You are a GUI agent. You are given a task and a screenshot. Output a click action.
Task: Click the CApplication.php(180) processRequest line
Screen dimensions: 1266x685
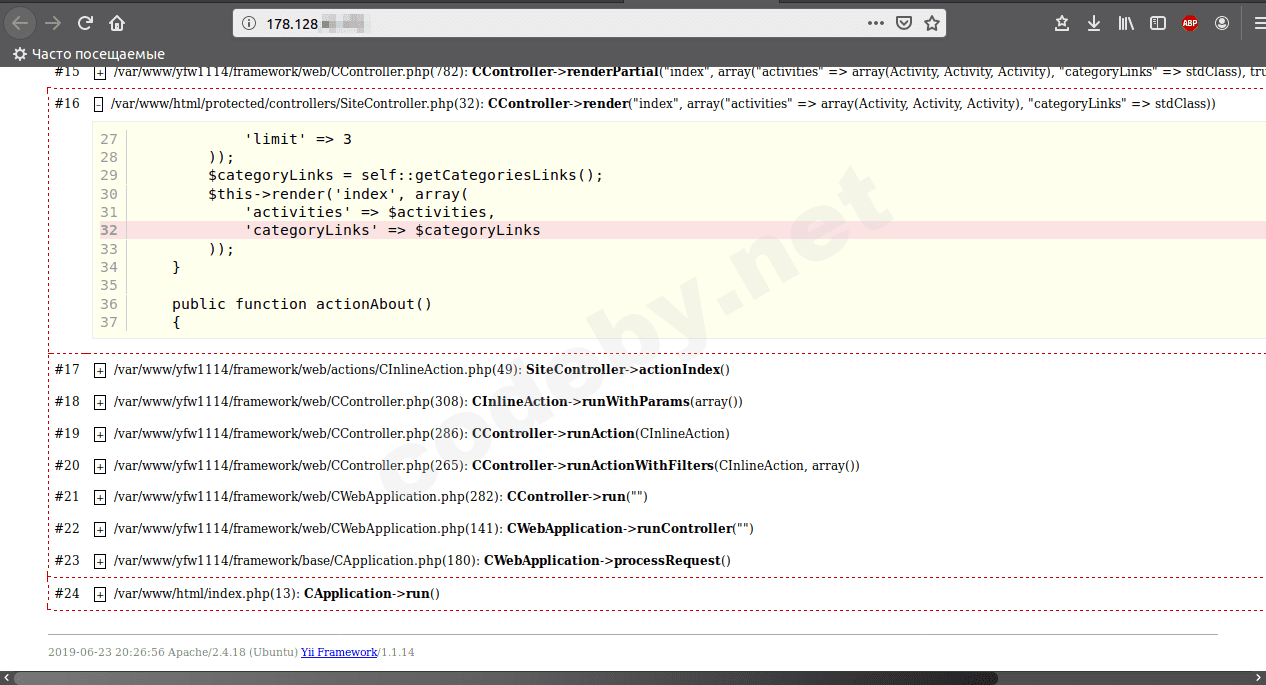pos(422,561)
